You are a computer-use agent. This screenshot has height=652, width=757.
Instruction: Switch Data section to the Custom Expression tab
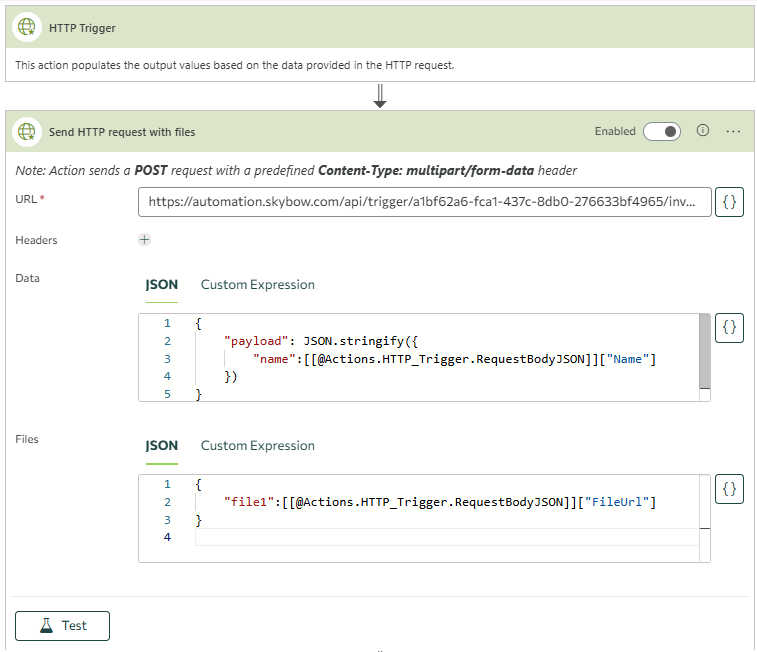pyautogui.click(x=257, y=285)
